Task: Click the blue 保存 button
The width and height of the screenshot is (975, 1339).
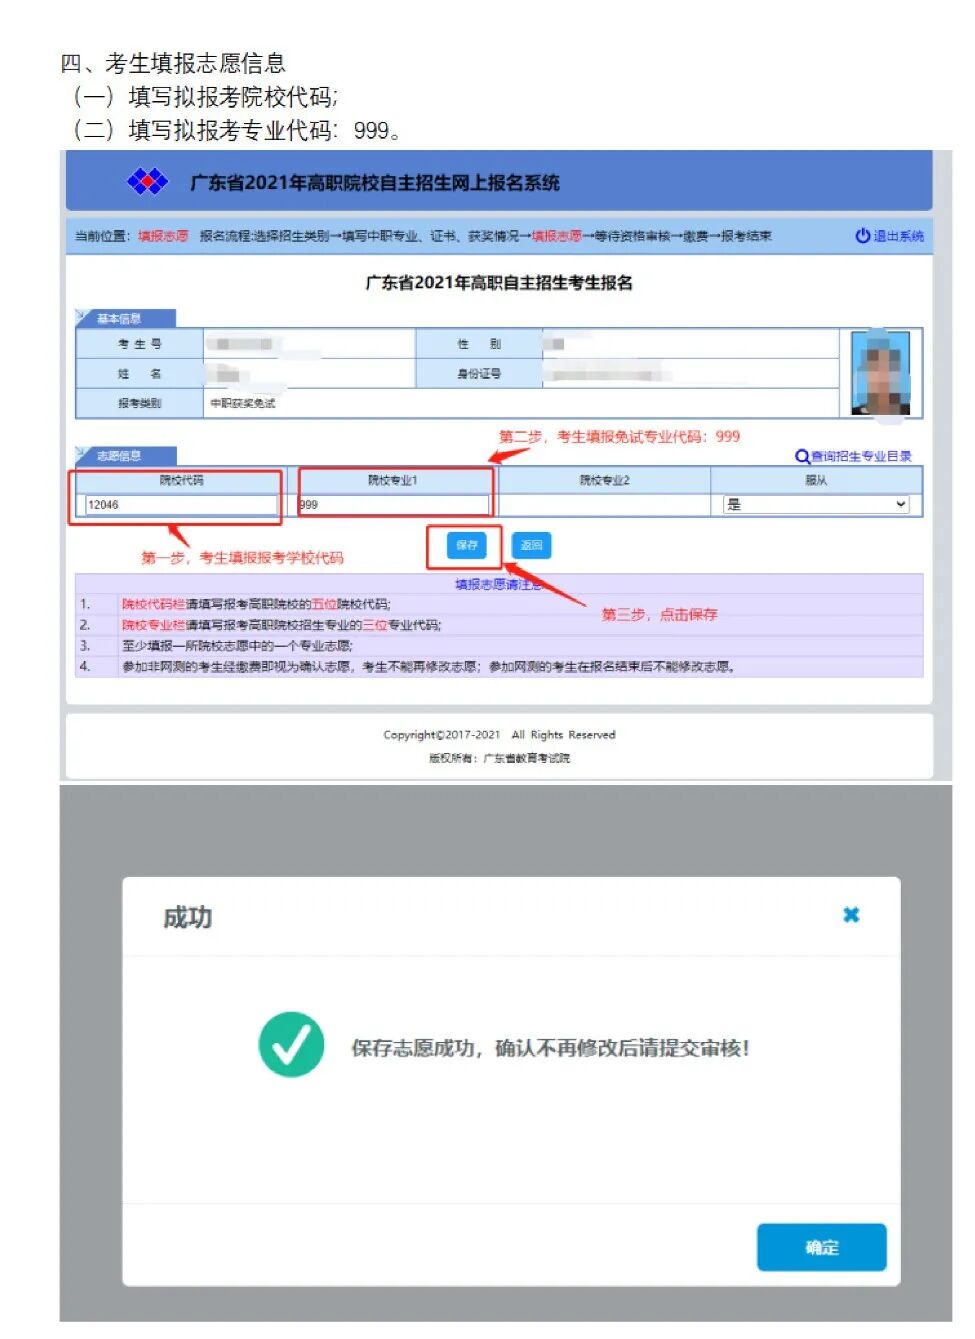Action: (x=467, y=545)
